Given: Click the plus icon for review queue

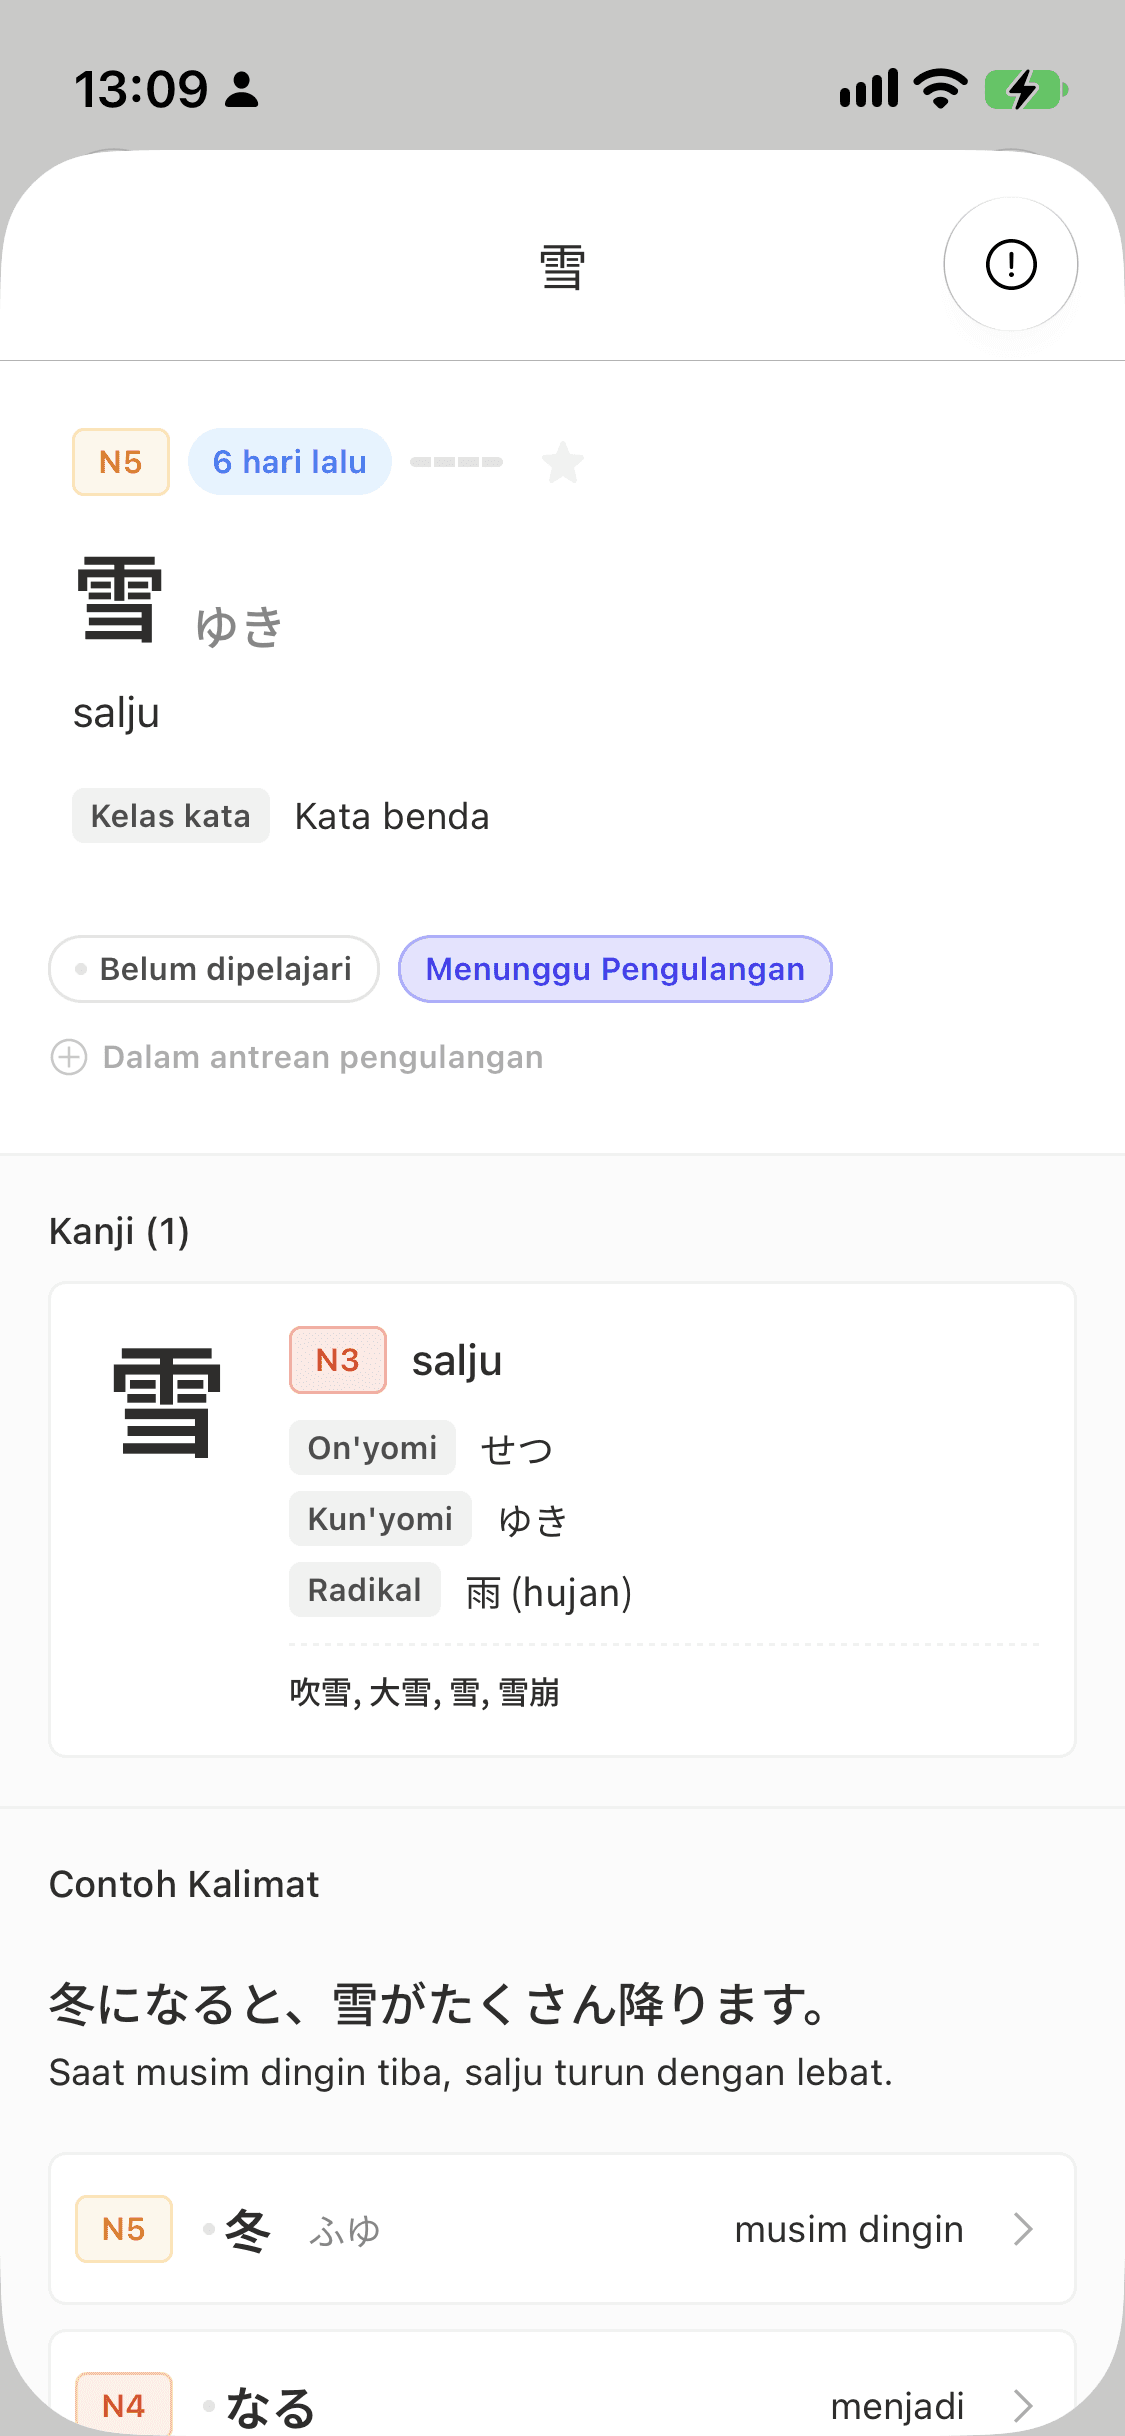Looking at the screenshot, I should tap(69, 1057).
